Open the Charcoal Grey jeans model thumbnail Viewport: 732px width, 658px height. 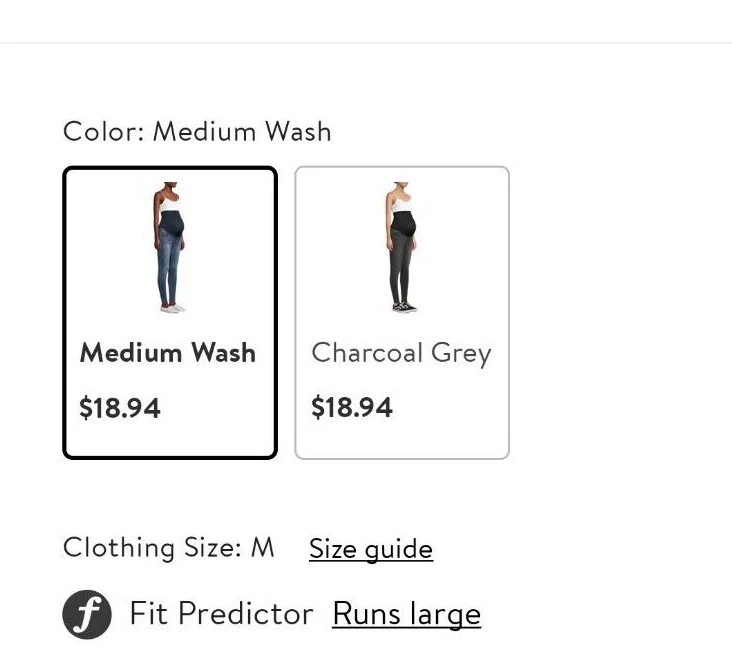pyautogui.click(x=402, y=247)
